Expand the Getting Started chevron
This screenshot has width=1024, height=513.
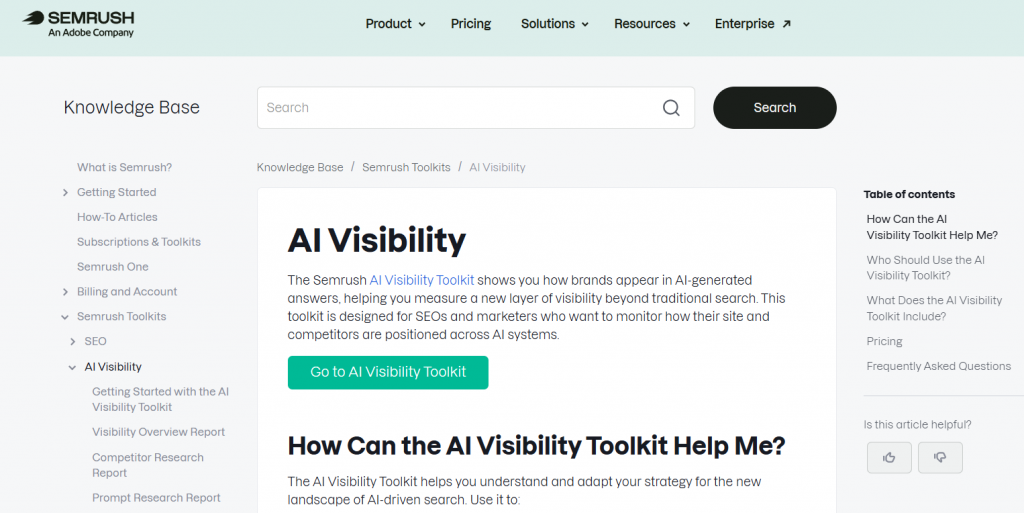(65, 193)
